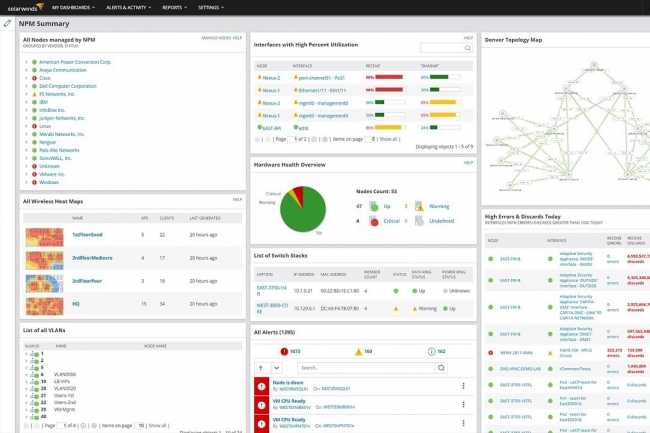The height and width of the screenshot is (433, 650).
Task: Click the yellow warning alerts count icon
Action: [358, 351]
